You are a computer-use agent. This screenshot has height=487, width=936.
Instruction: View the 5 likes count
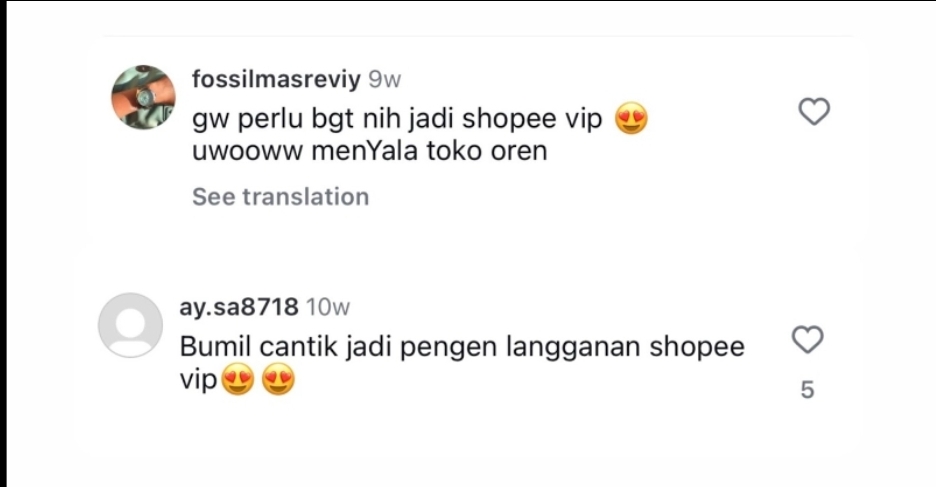807,390
